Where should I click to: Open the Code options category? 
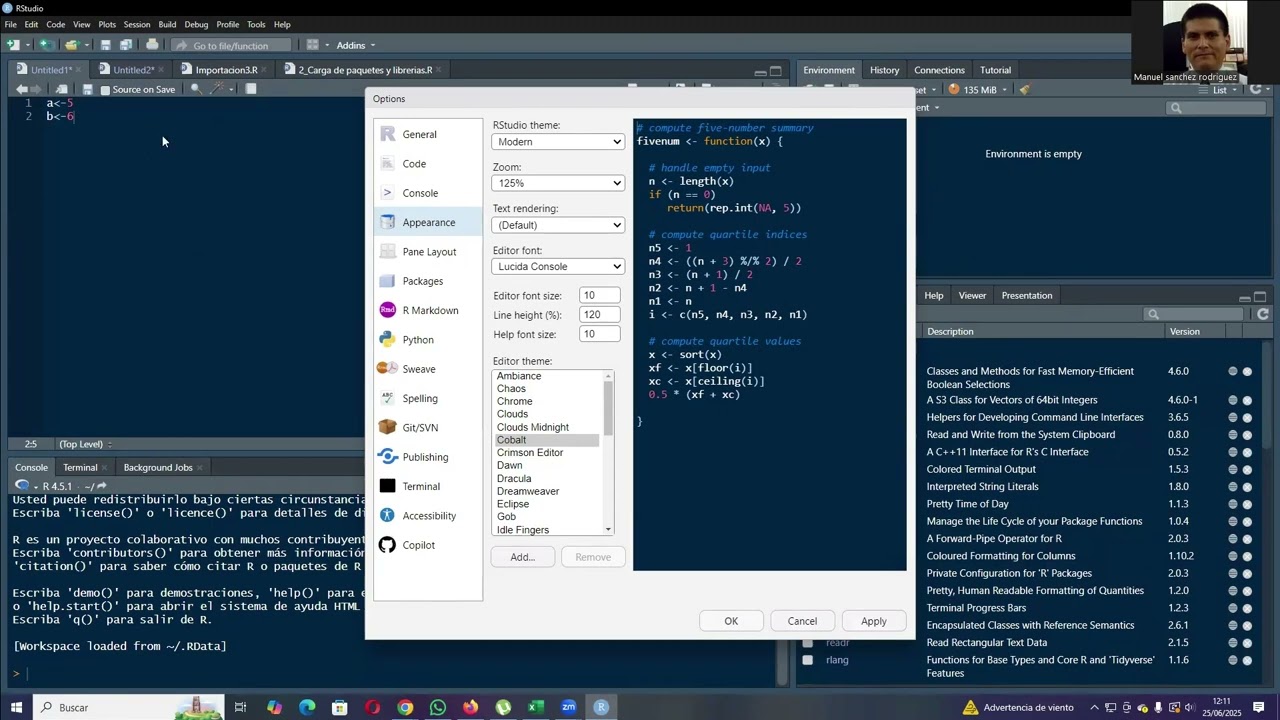tap(427, 164)
